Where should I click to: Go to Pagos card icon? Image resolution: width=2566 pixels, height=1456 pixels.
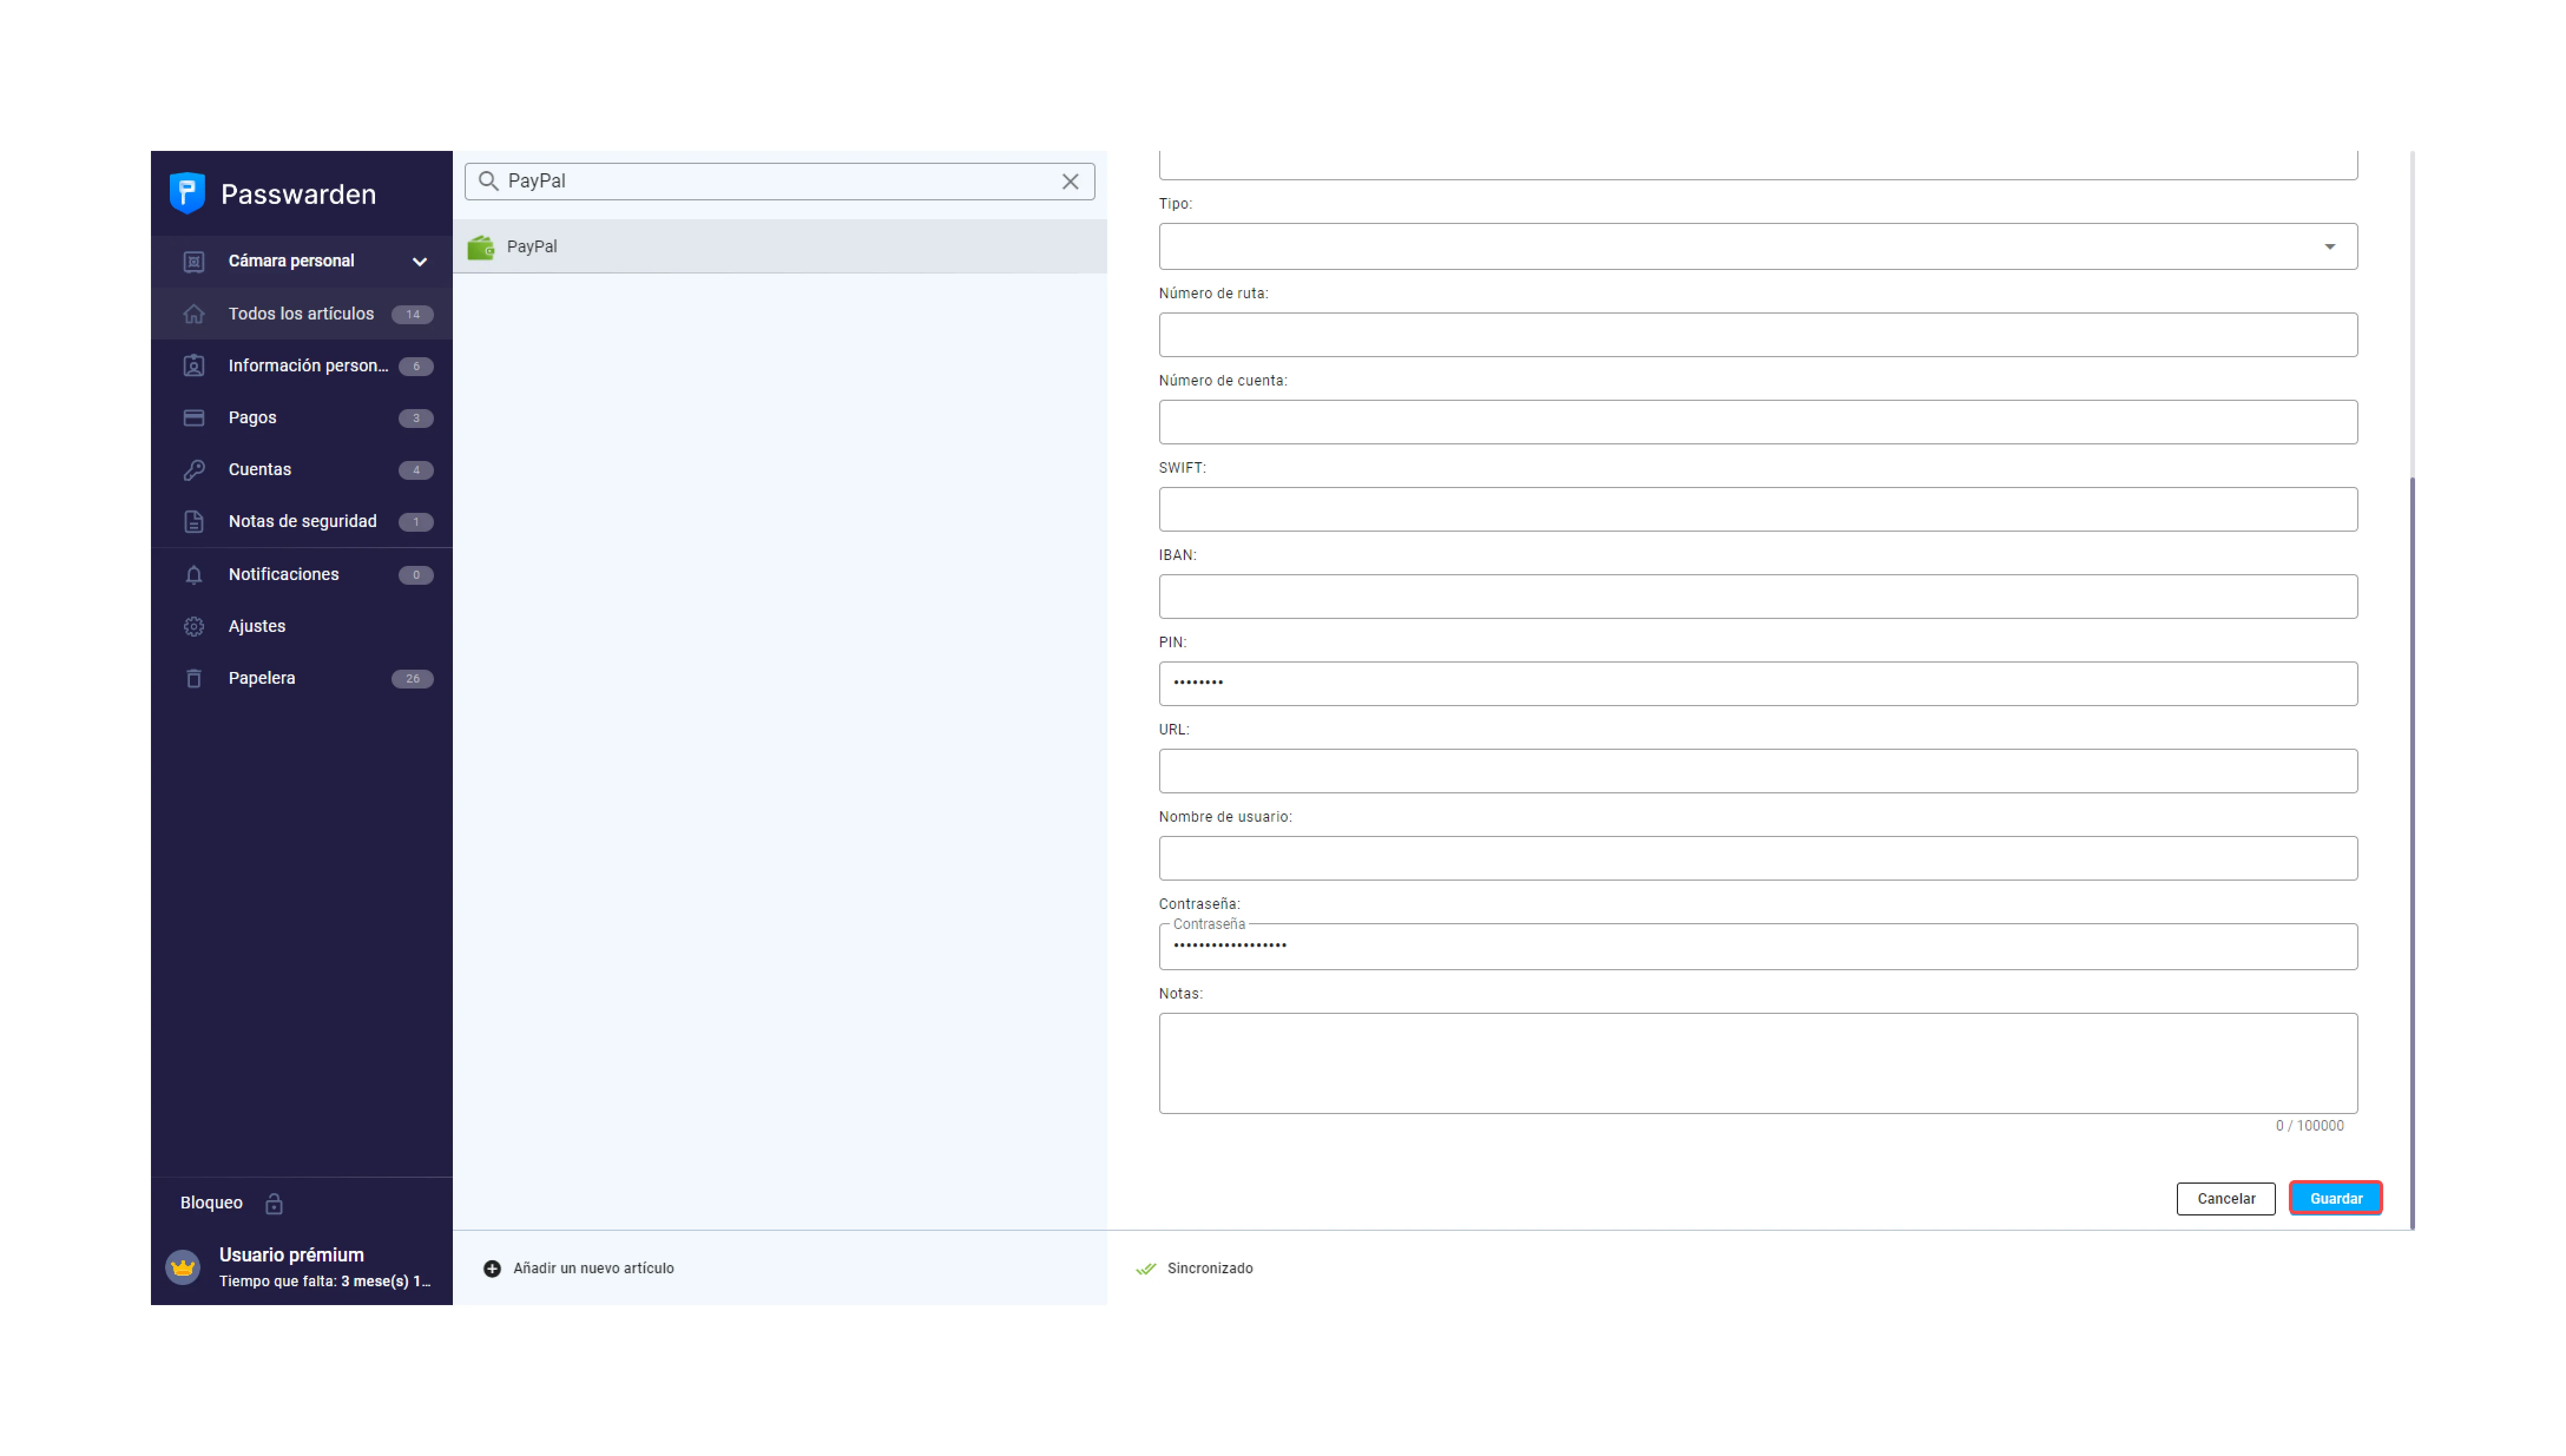(194, 418)
